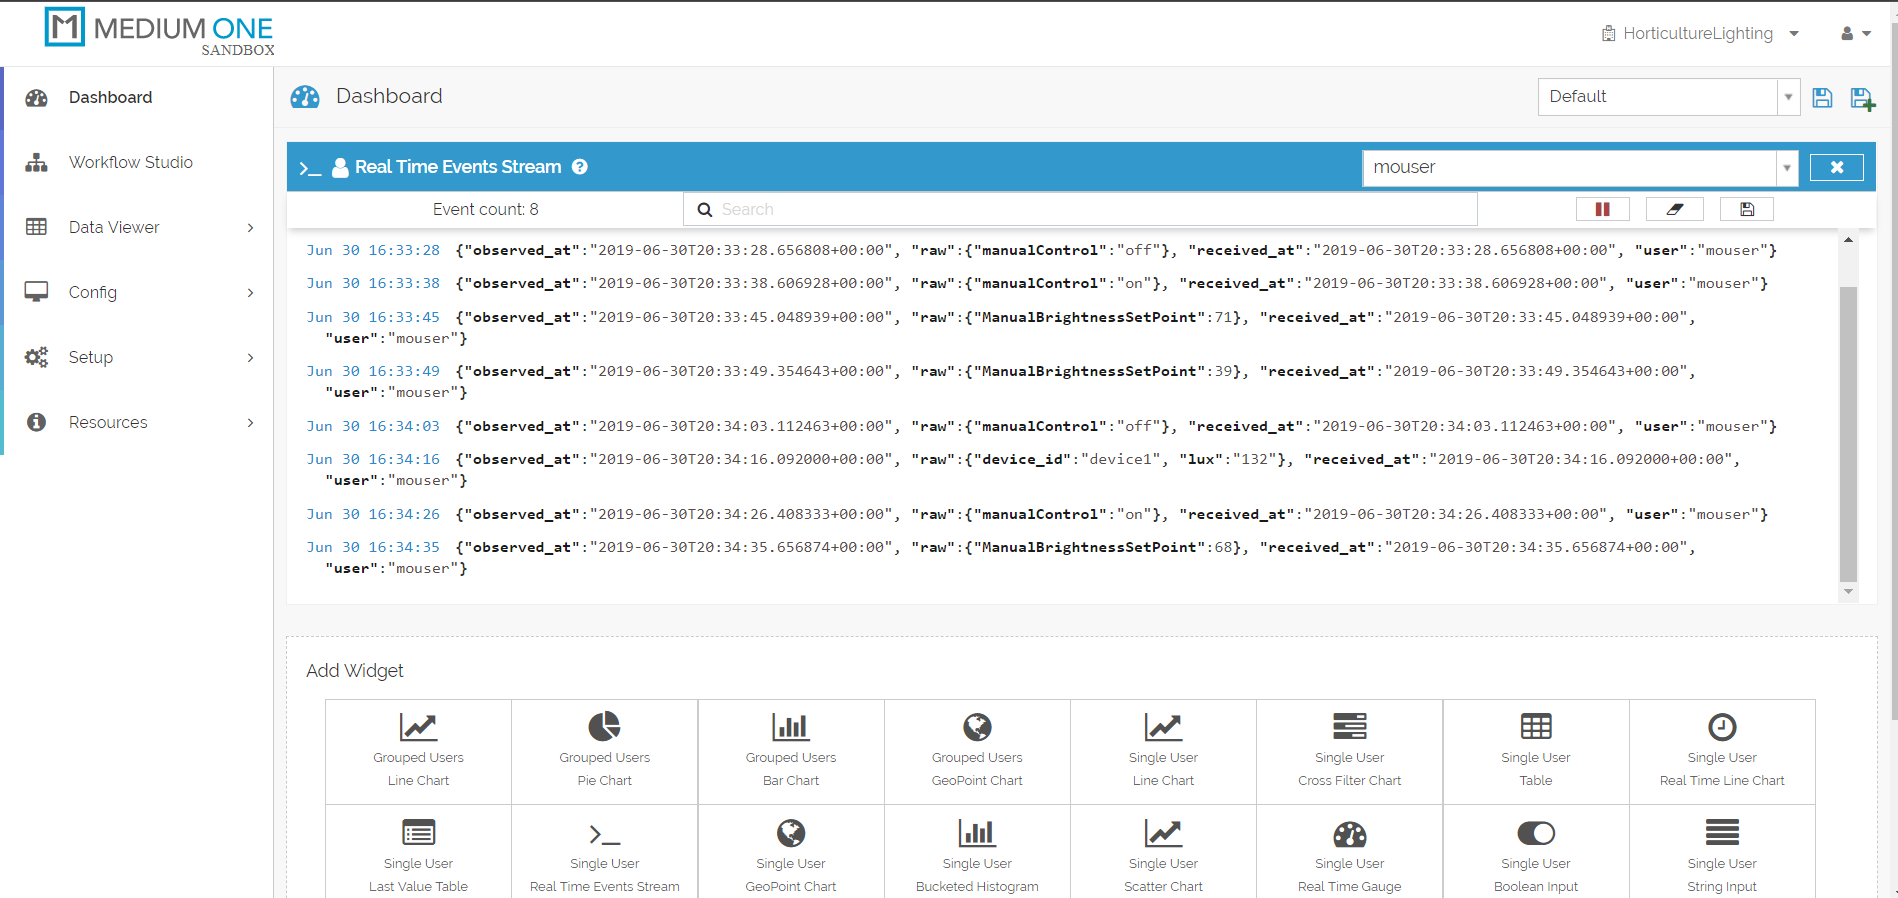The image size is (1898, 898).
Task: Open Workflow Studio from the sidebar
Action: pyautogui.click(x=130, y=162)
